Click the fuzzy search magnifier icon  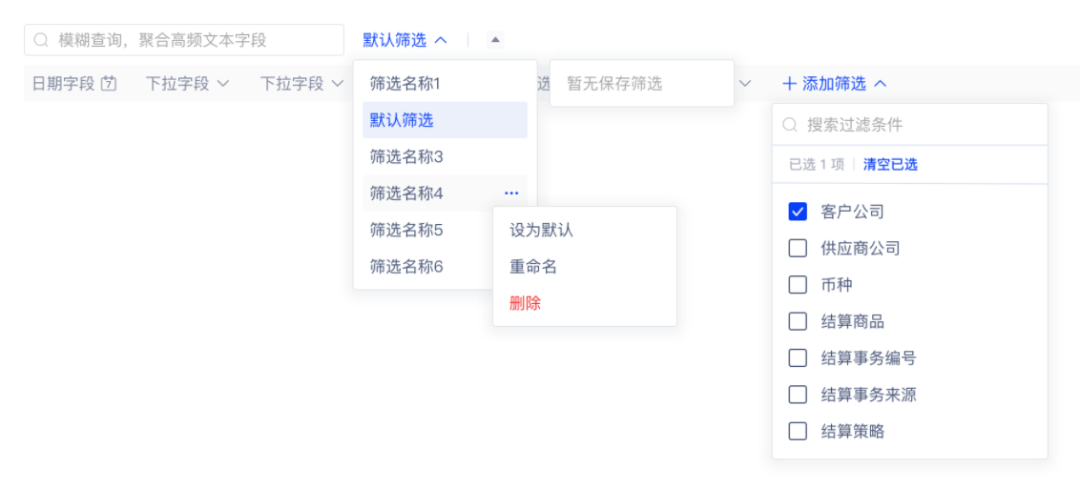(x=41, y=40)
